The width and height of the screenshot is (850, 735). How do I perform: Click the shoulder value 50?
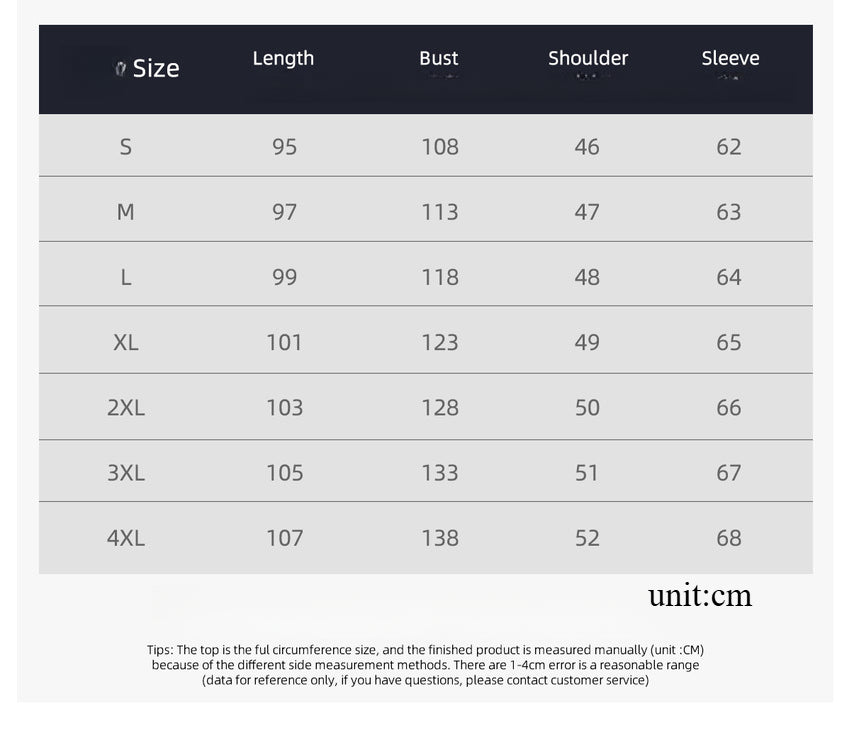click(x=587, y=407)
